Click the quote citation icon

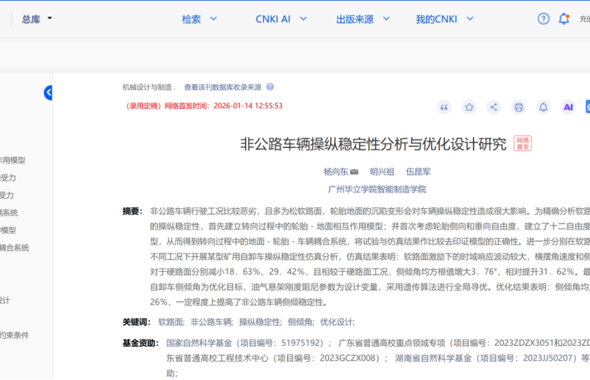pyautogui.click(x=444, y=107)
